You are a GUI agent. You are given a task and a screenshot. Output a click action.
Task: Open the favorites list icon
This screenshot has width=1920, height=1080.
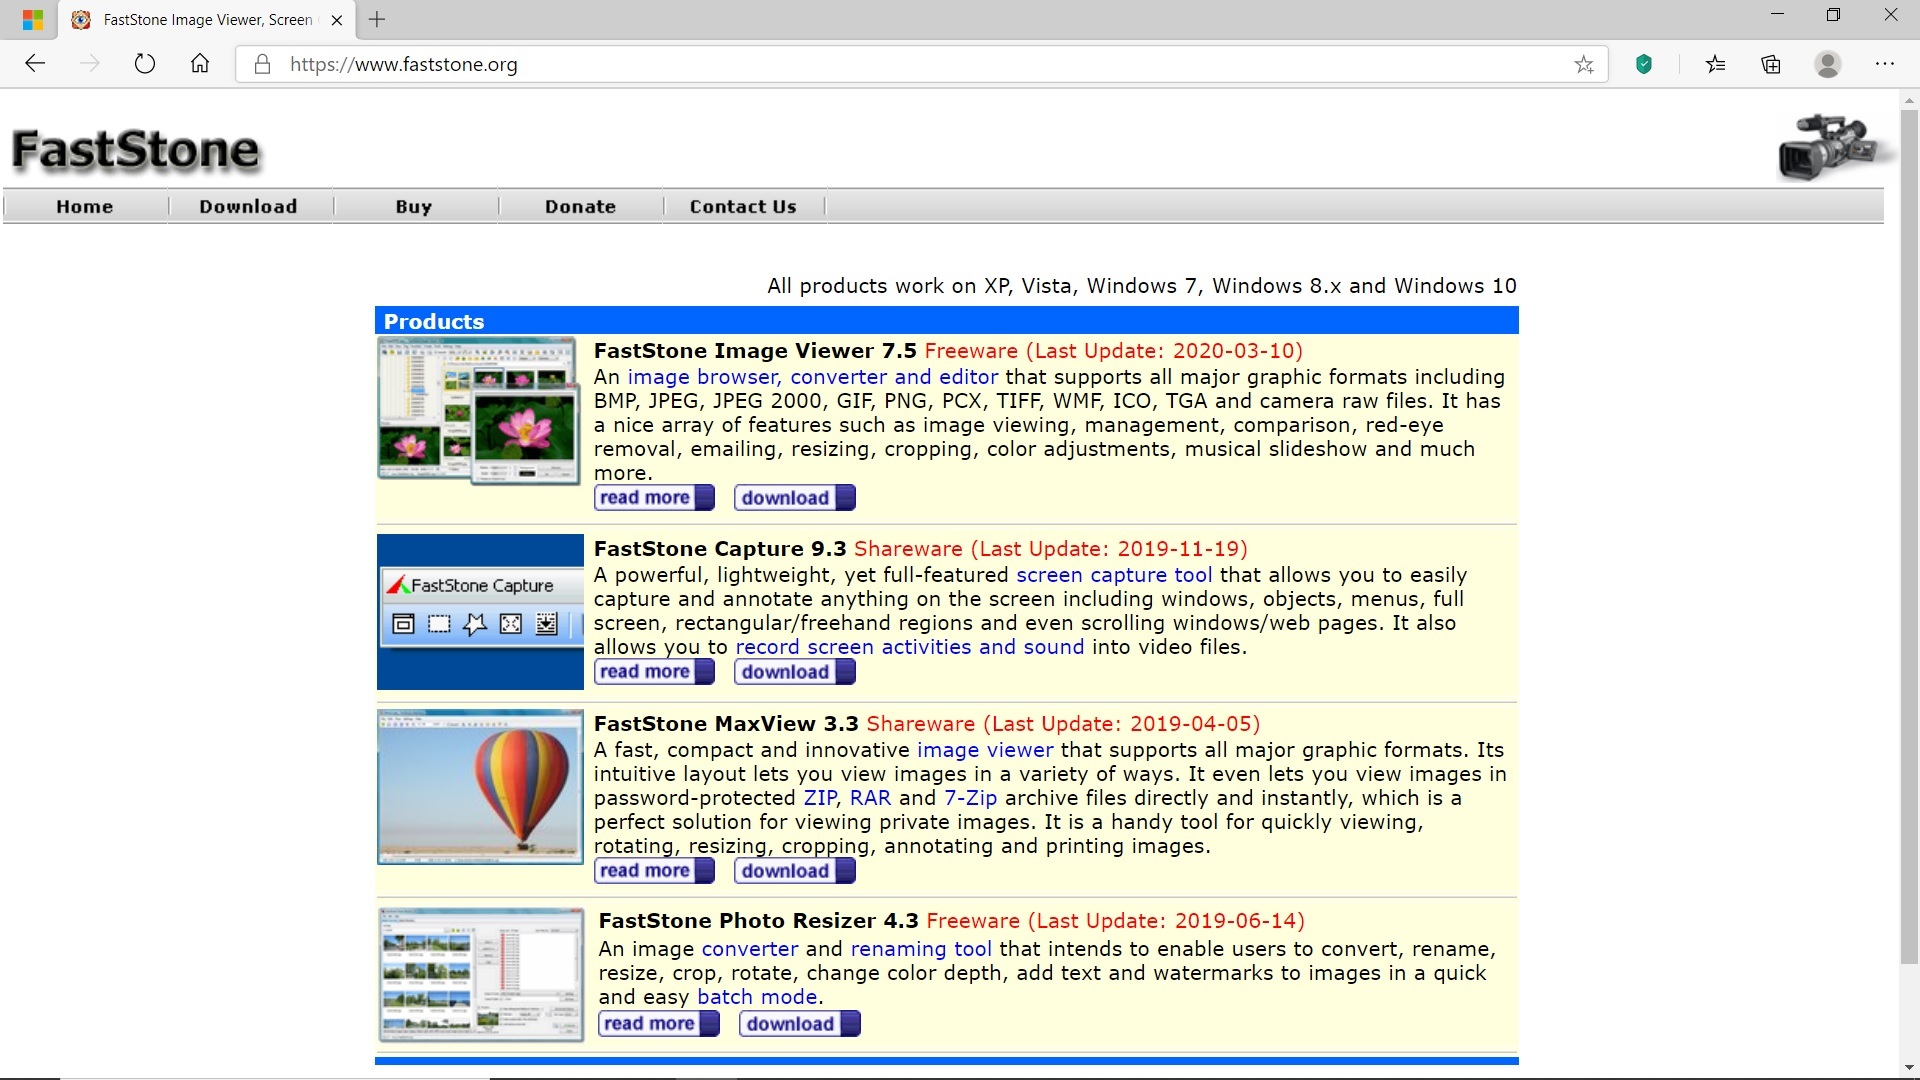pyautogui.click(x=1715, y=64)
